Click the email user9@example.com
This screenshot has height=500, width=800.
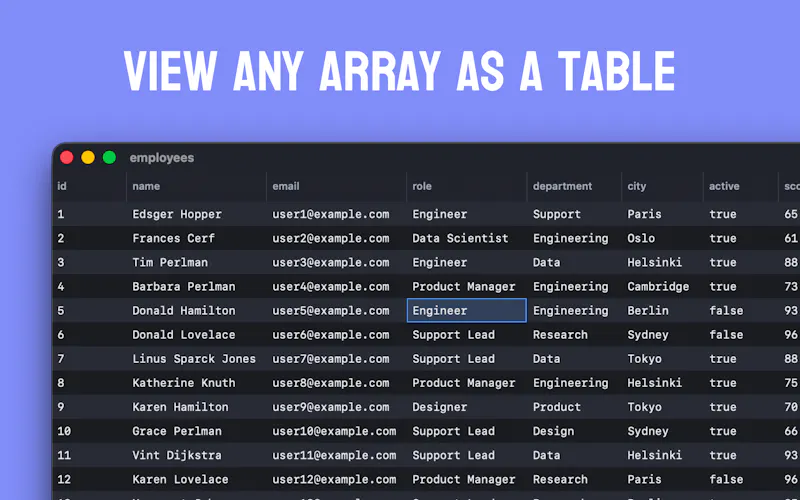coord(331,407)
